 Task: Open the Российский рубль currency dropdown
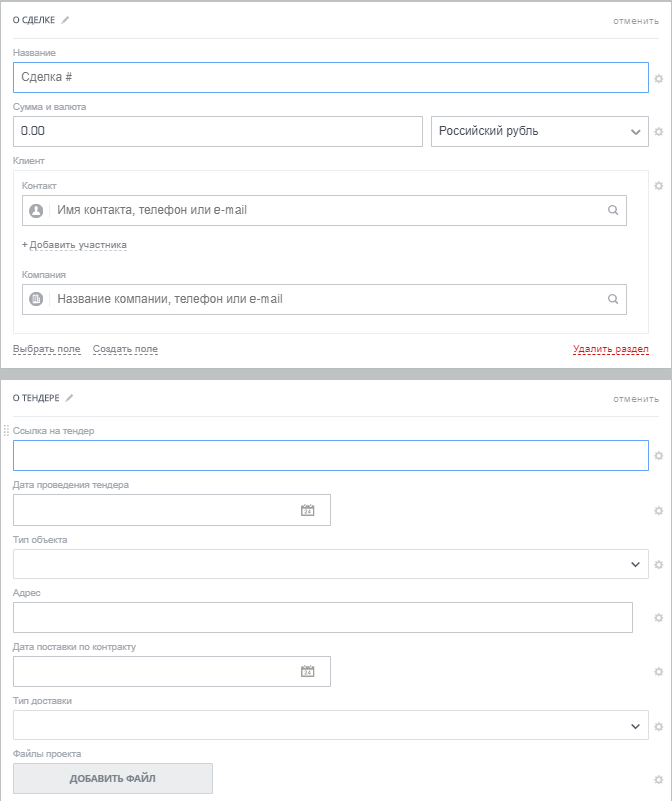coord(540,131)
